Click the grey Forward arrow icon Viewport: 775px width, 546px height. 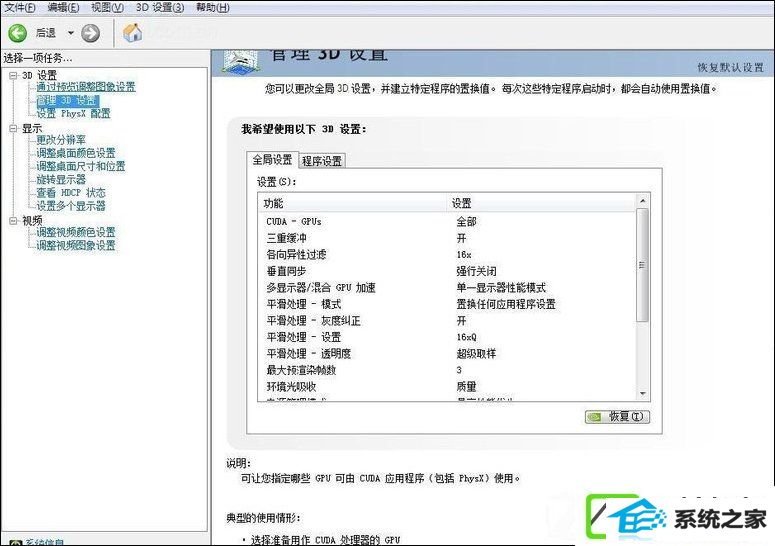click(x=90, y=33)
